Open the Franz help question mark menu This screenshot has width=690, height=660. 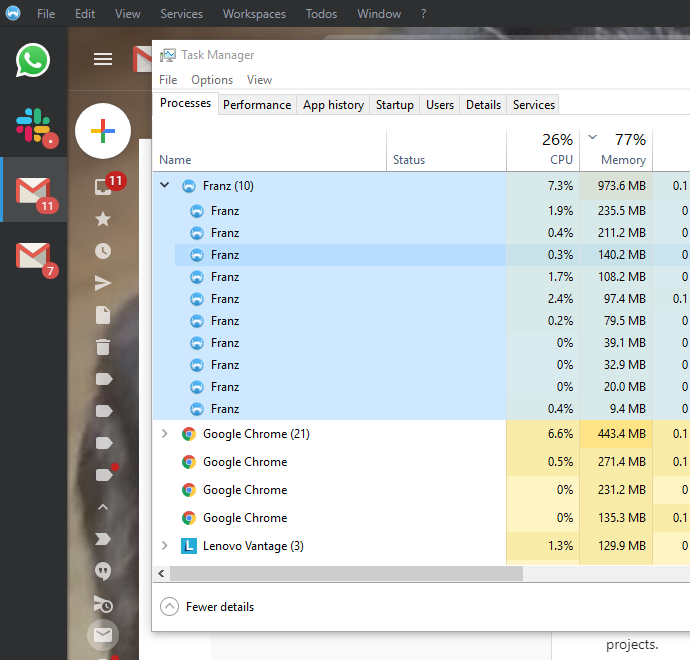(x=423, y=14)
